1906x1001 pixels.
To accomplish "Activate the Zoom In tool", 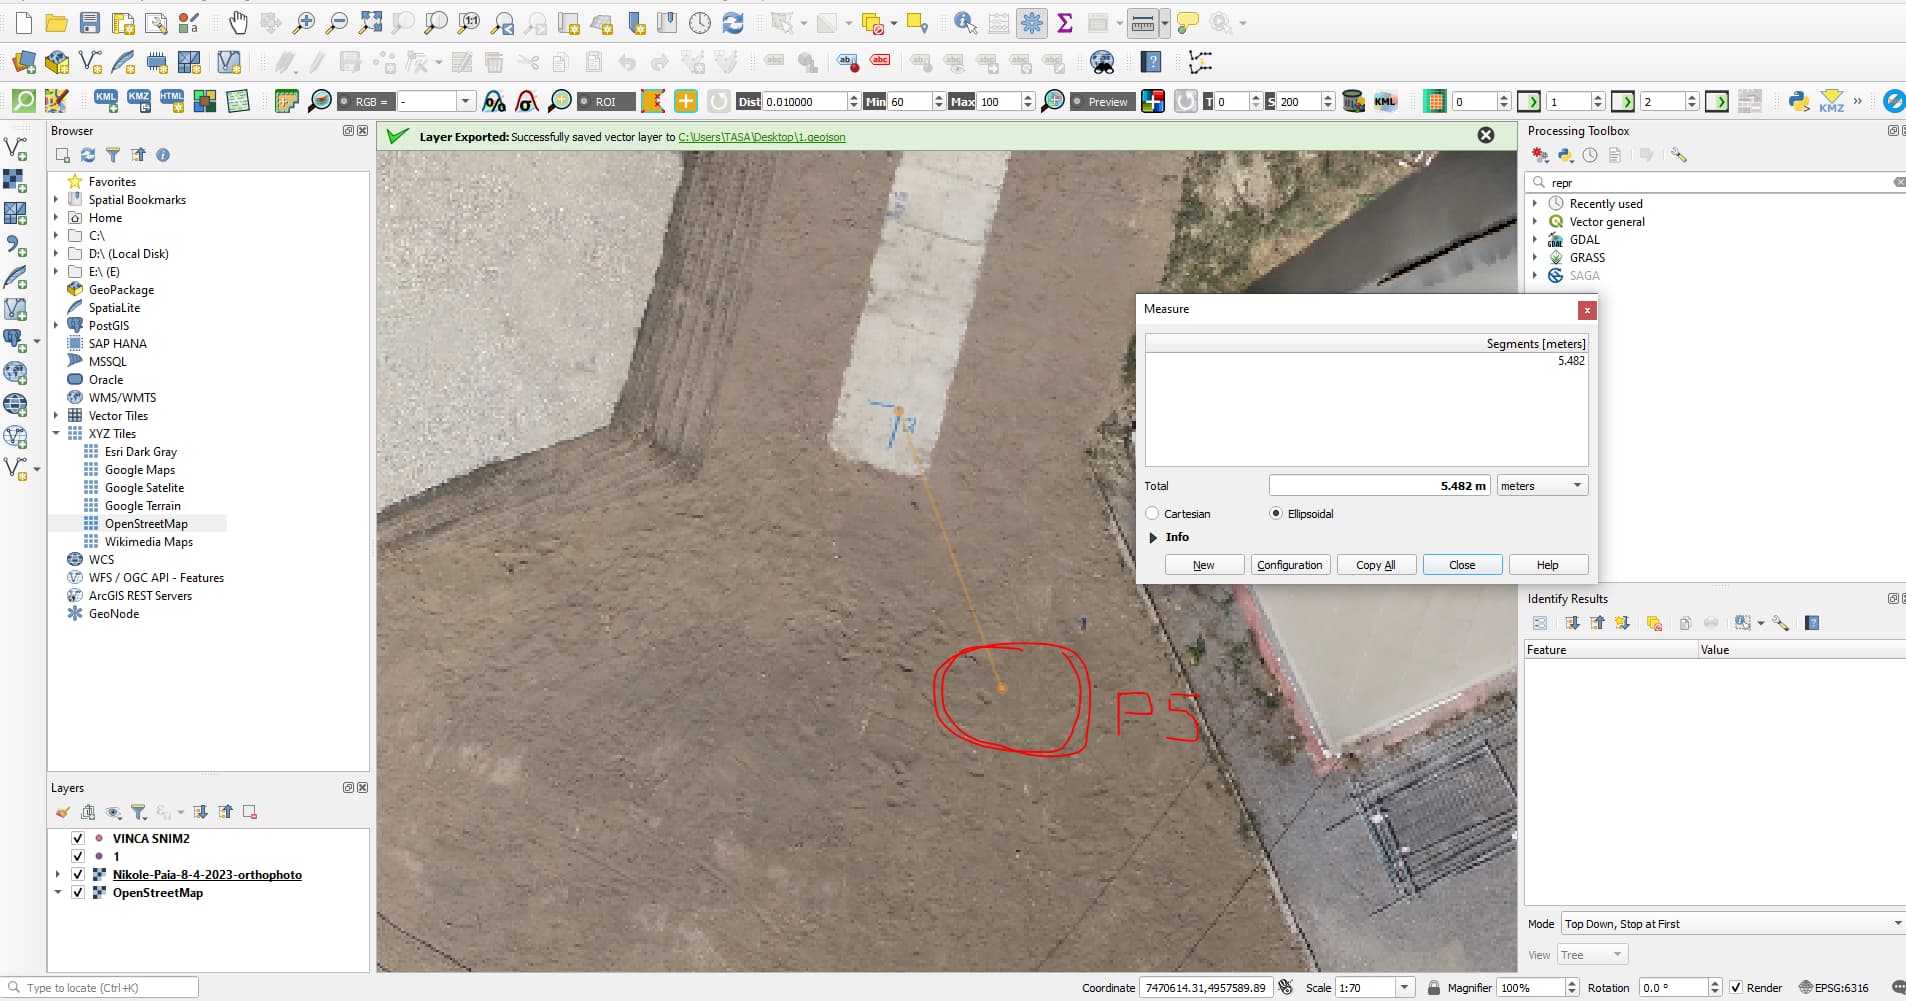I will click(305, 22).
